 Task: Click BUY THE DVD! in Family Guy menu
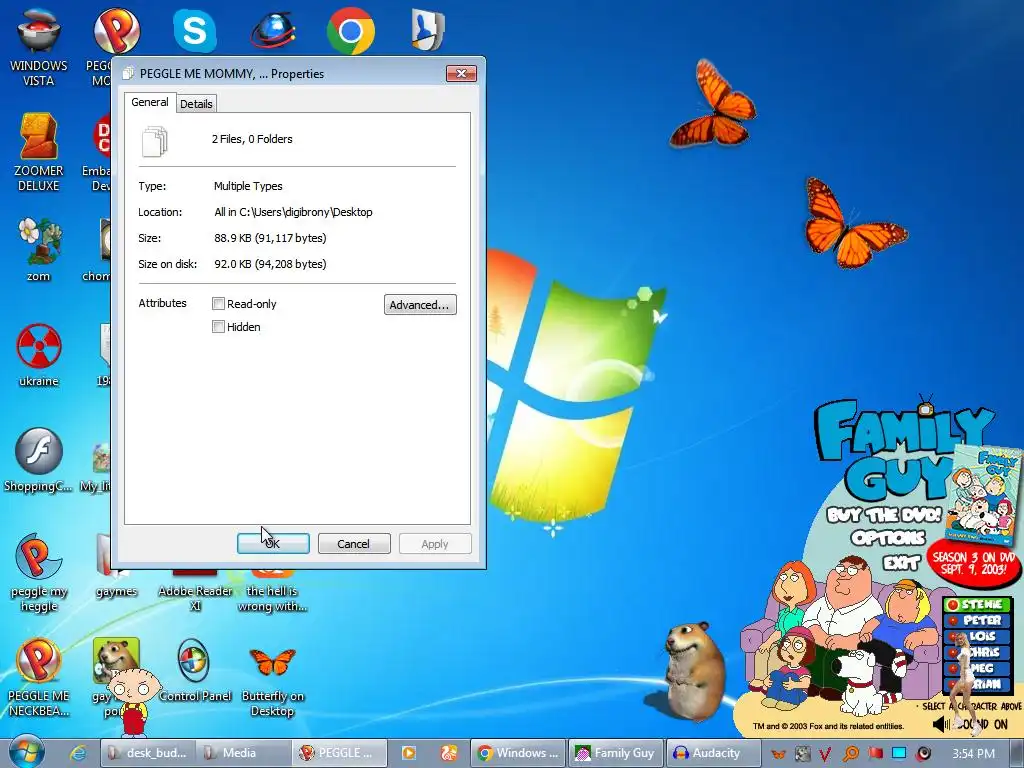click(884, 515)
